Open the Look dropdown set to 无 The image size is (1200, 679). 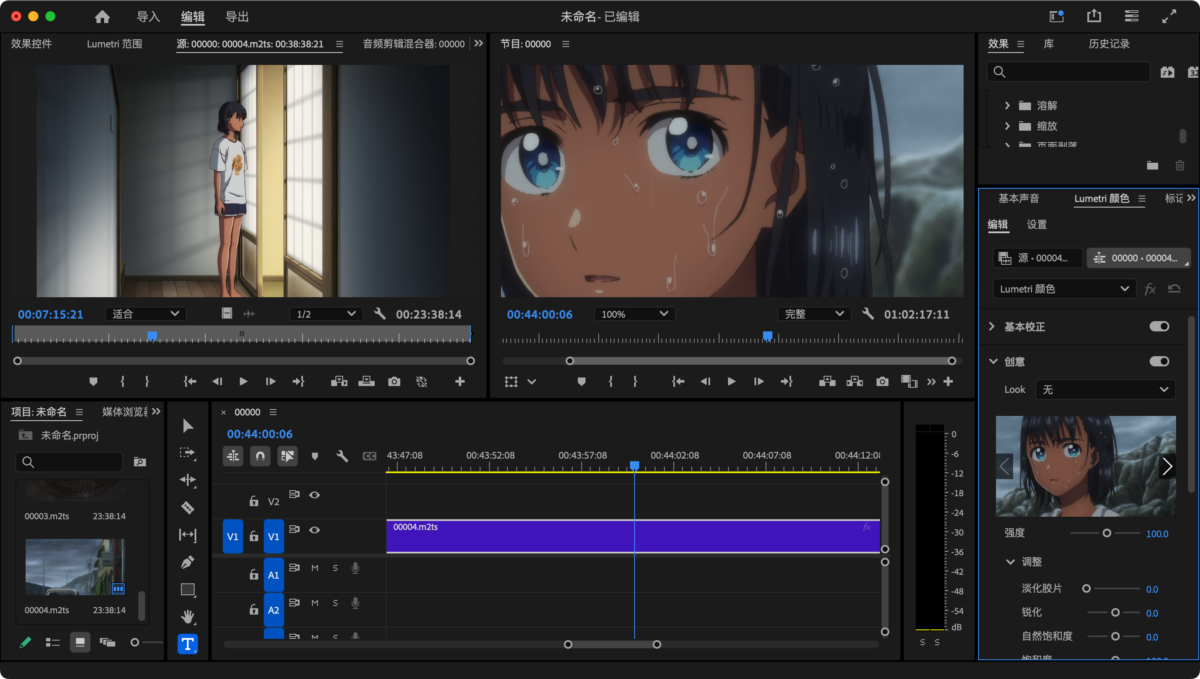1104,389
